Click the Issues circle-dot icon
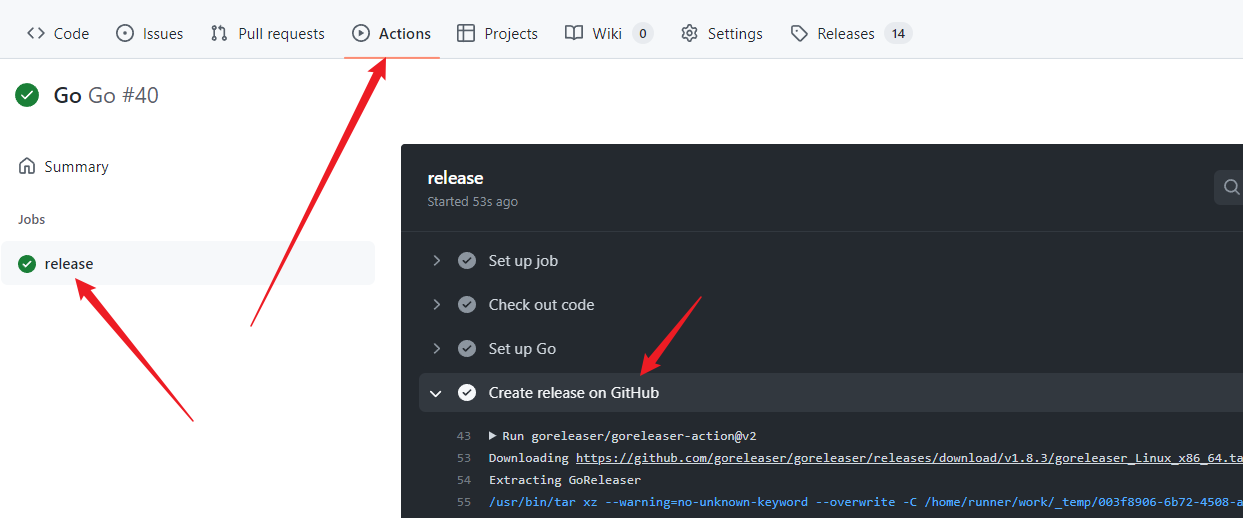This screenshot has height=518, width=1243. pos(125,33)
